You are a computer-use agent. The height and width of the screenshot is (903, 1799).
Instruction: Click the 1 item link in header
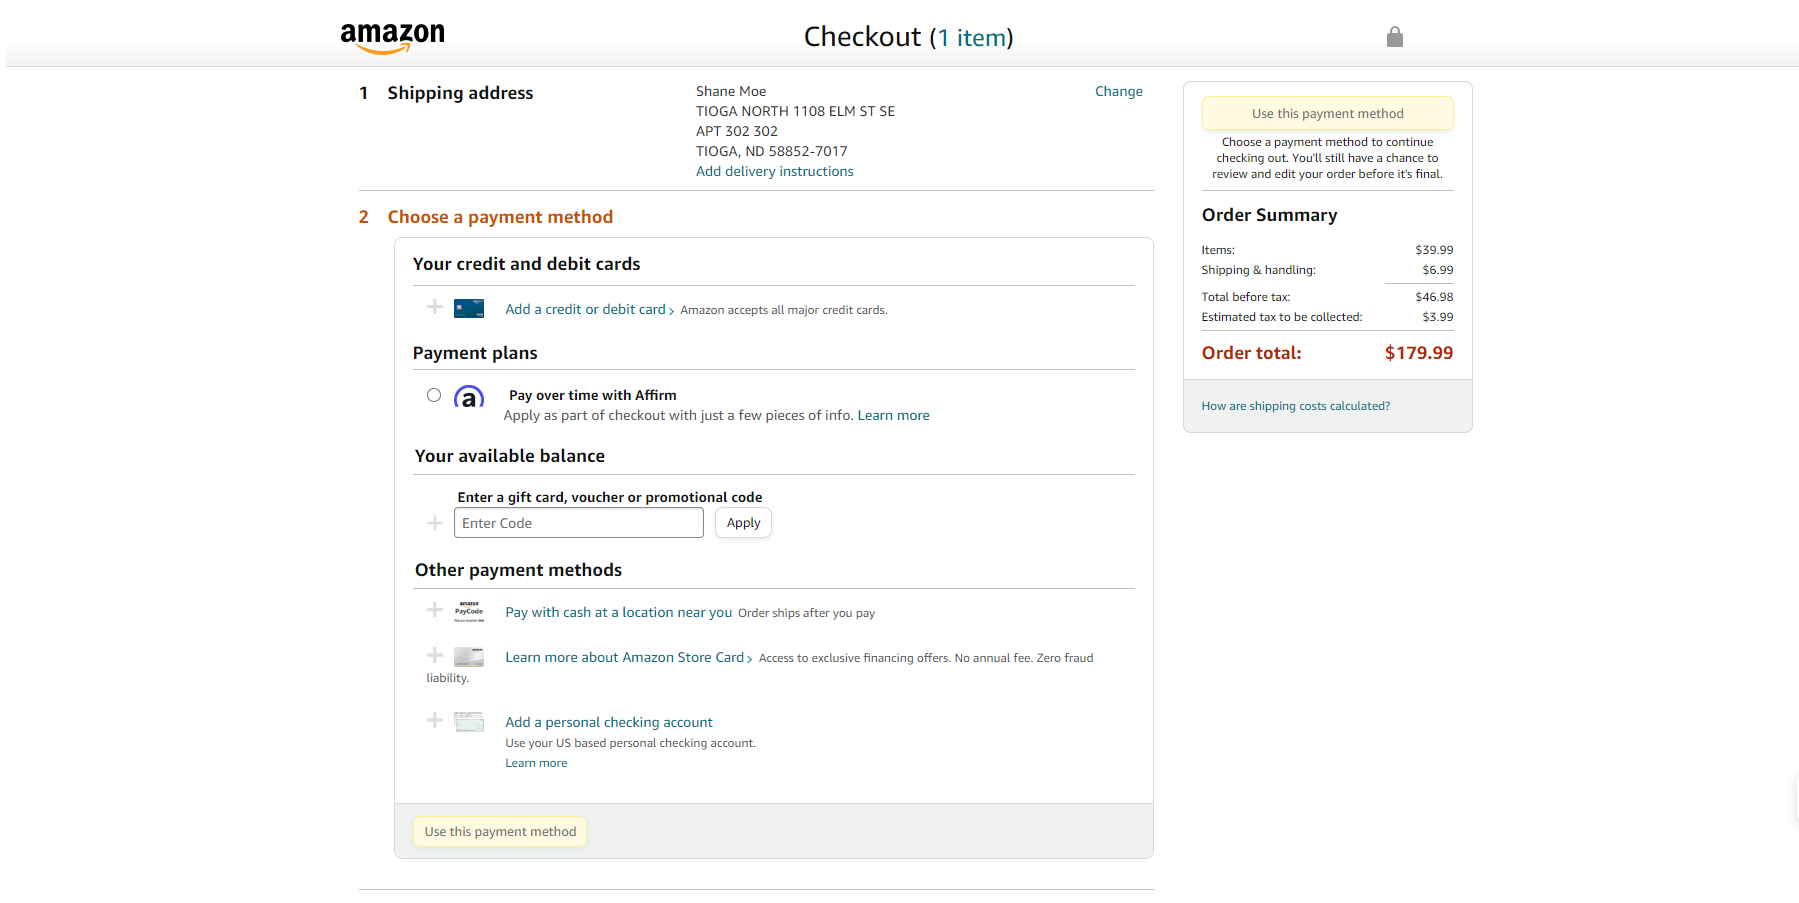click(971, 38)
